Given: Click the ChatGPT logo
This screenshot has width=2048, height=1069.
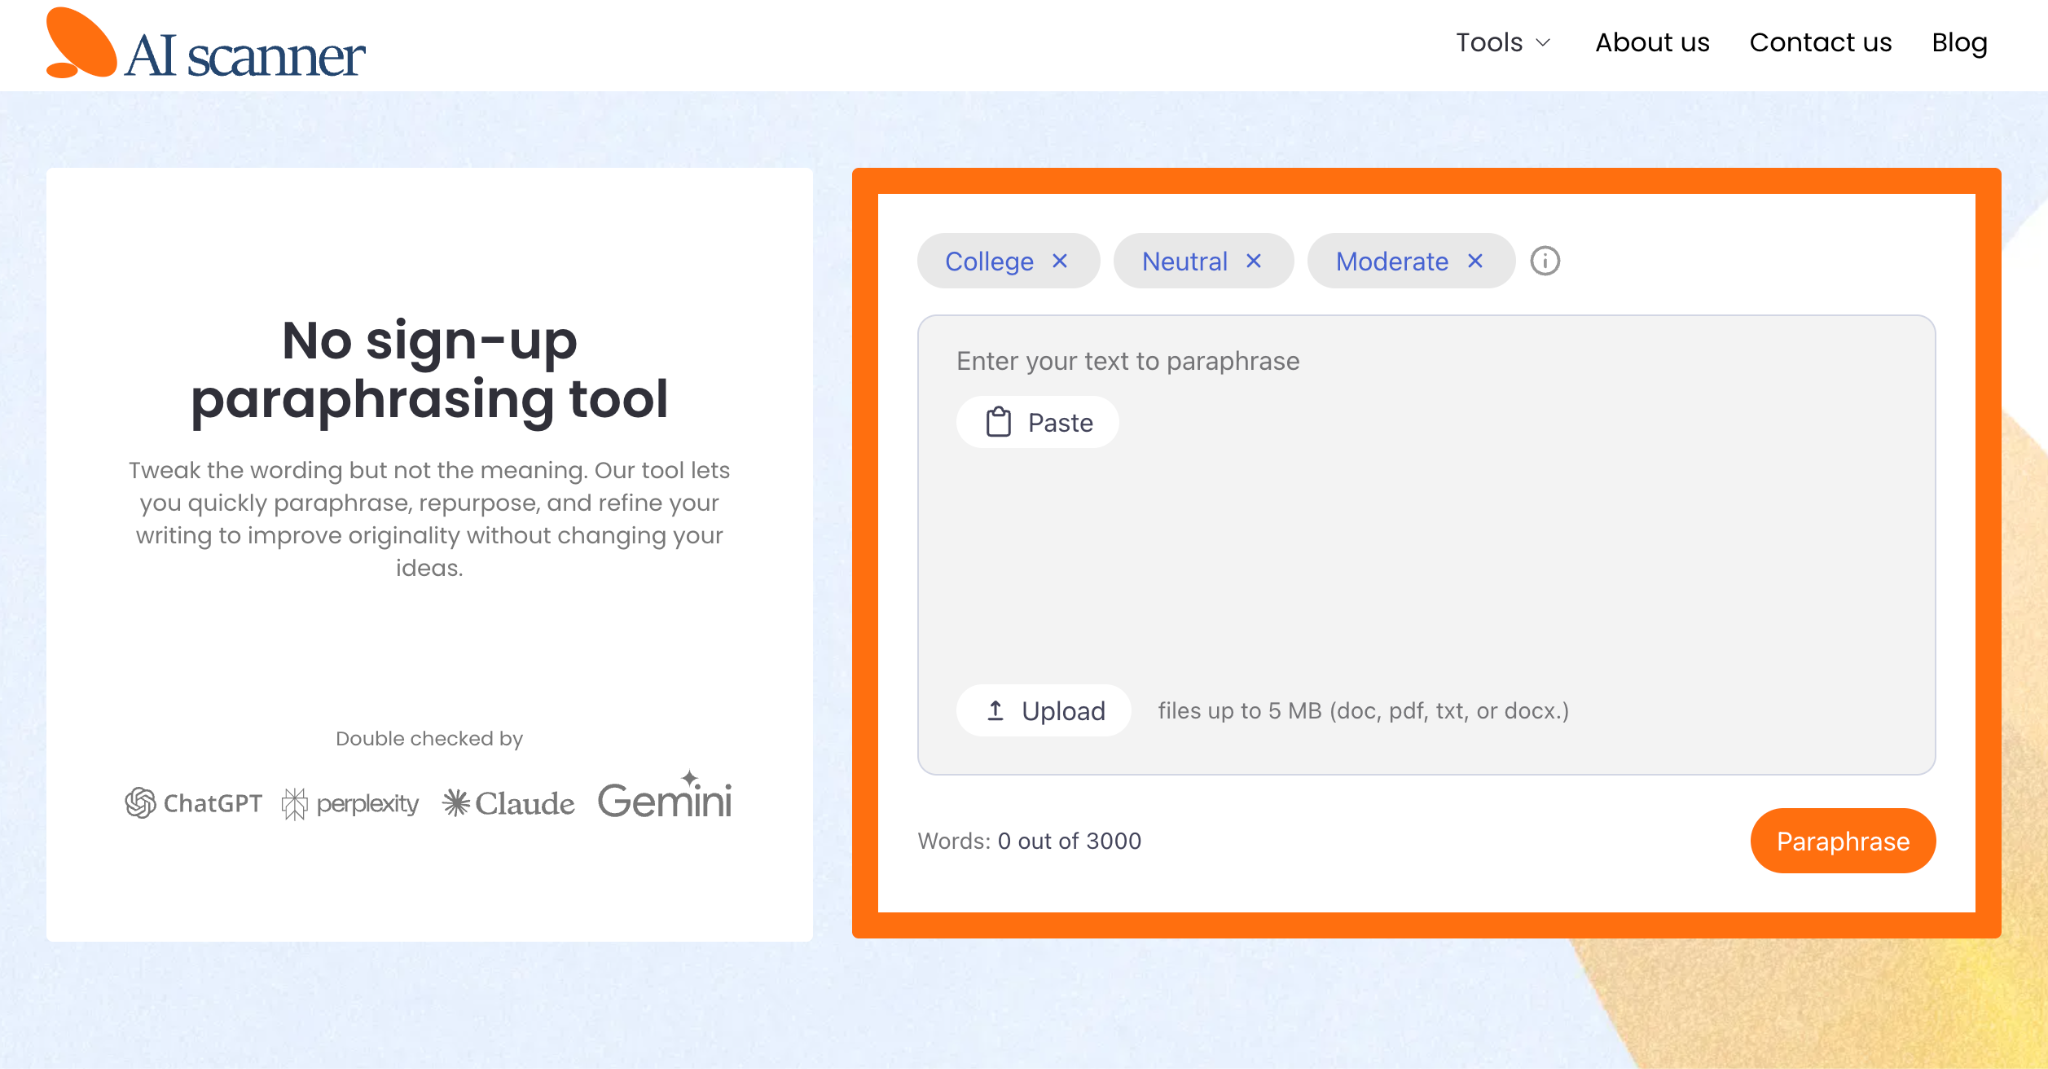Looking at the screenshot, I should pos(194,803).
